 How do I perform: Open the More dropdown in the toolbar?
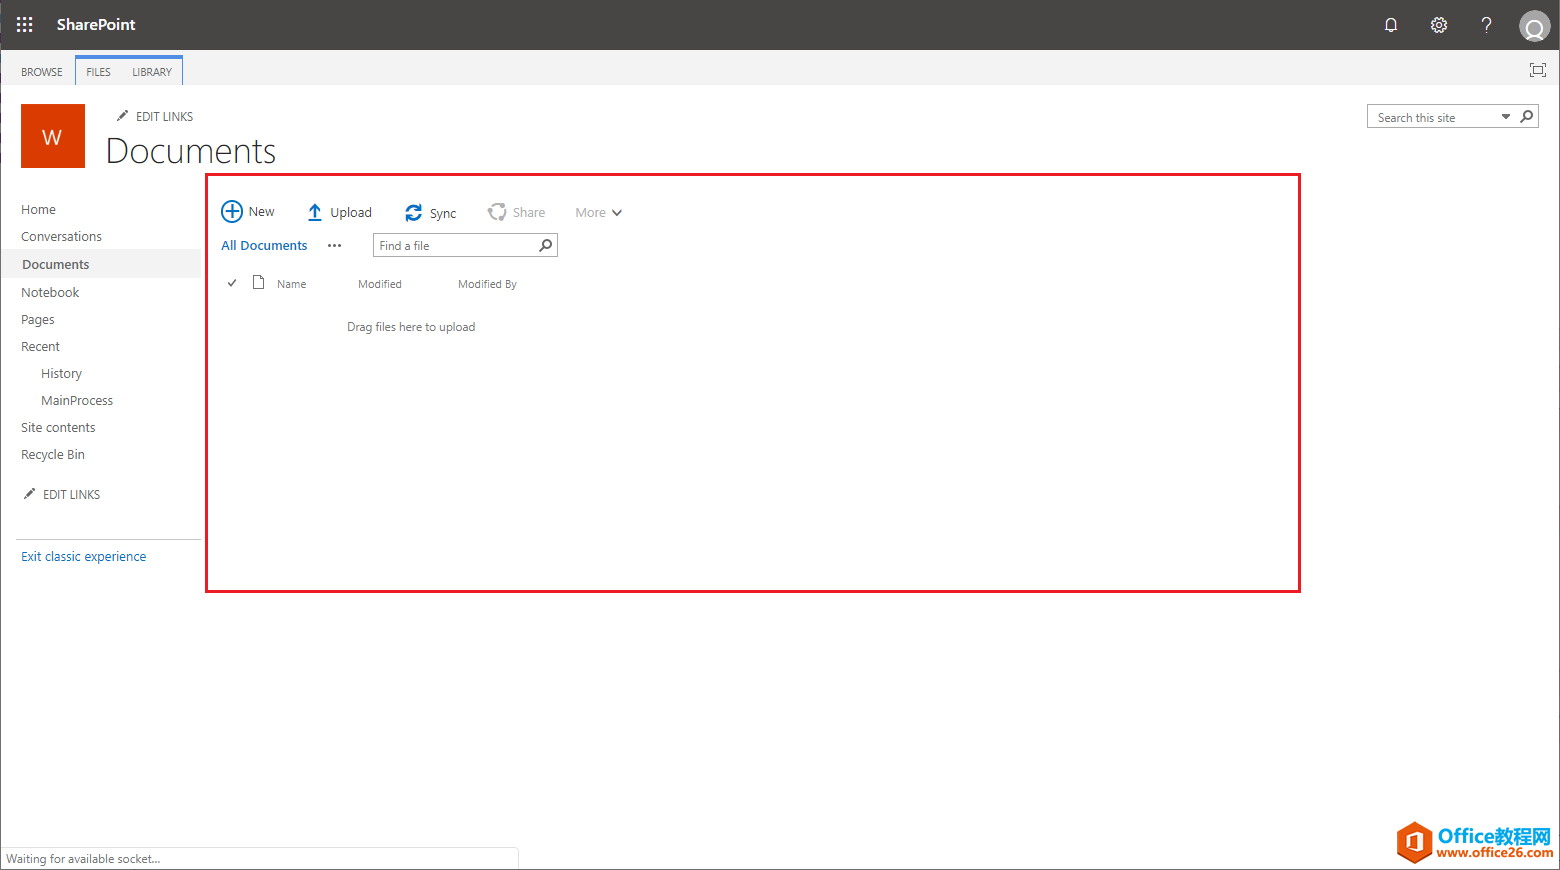pos(598,212)
